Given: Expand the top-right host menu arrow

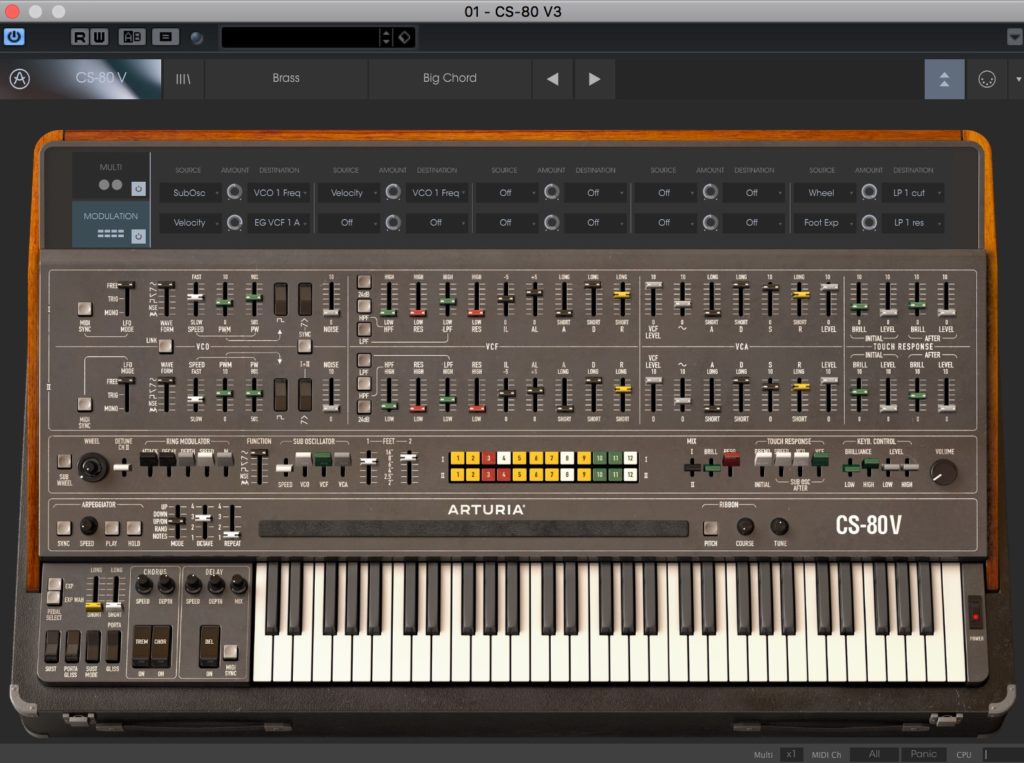Looking at the screenshot, I should click(x=1014, y=37).
